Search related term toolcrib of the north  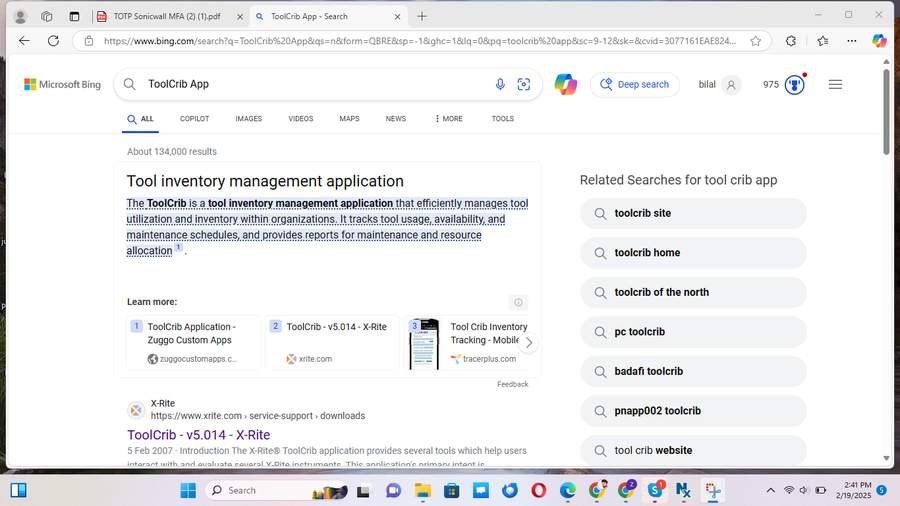point(693,293)
